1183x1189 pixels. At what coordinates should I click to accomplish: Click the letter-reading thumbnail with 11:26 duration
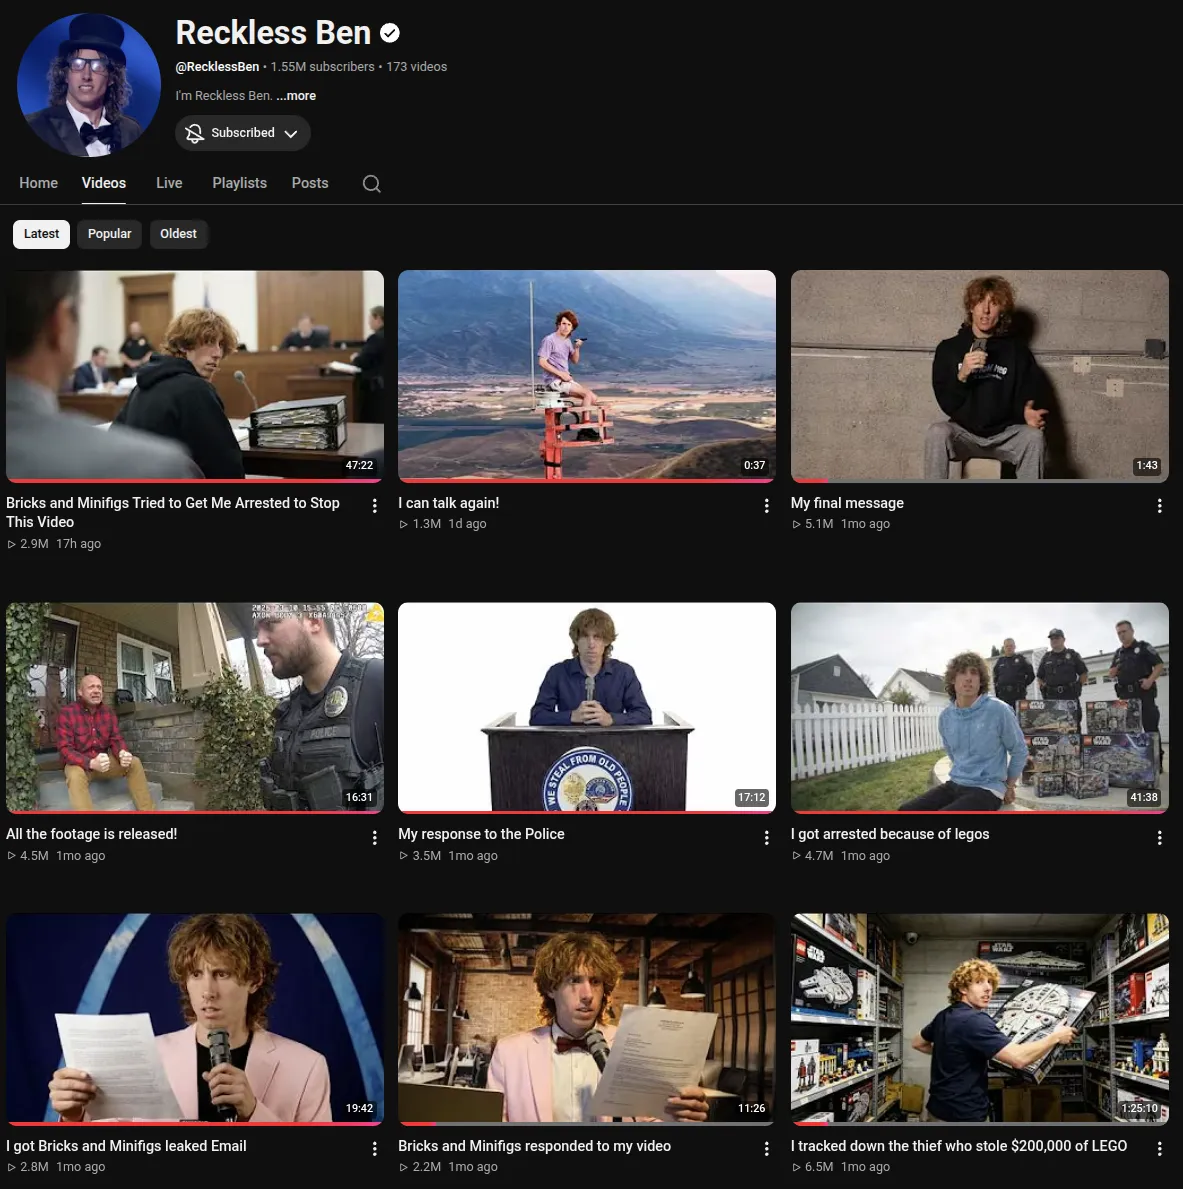pyautogui.click(x=587, y=1018)
